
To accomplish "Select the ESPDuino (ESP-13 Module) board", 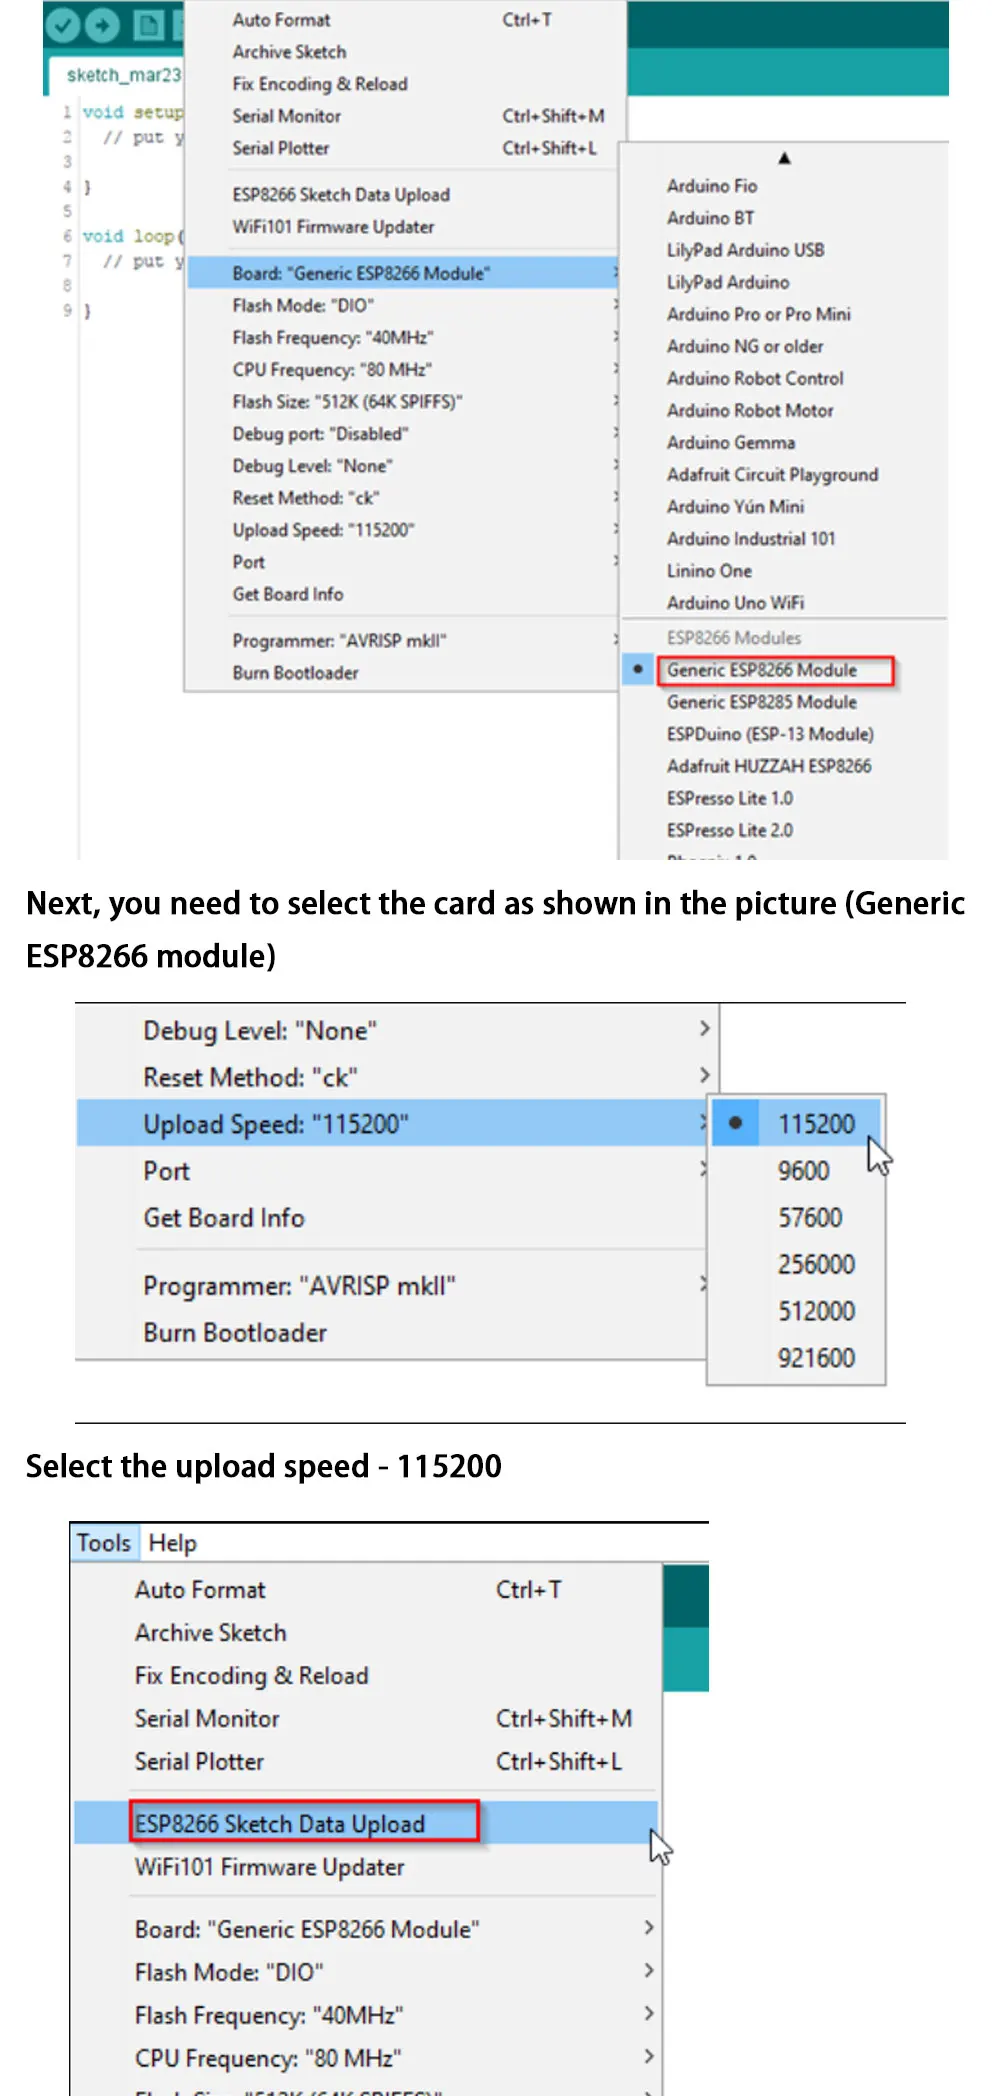I will tap(770, 734).
